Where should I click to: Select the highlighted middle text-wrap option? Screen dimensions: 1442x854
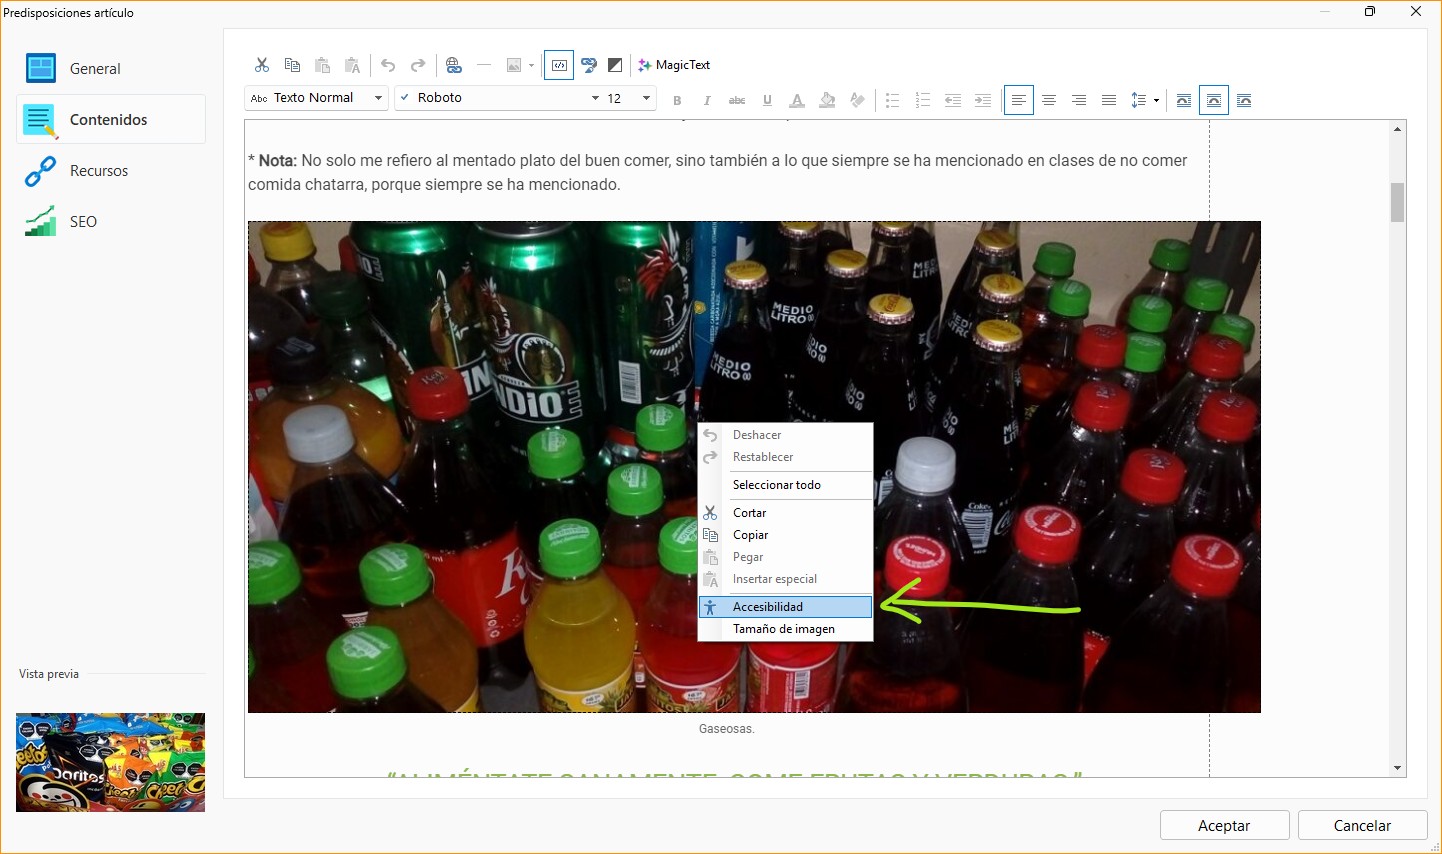pos(1213,100)
